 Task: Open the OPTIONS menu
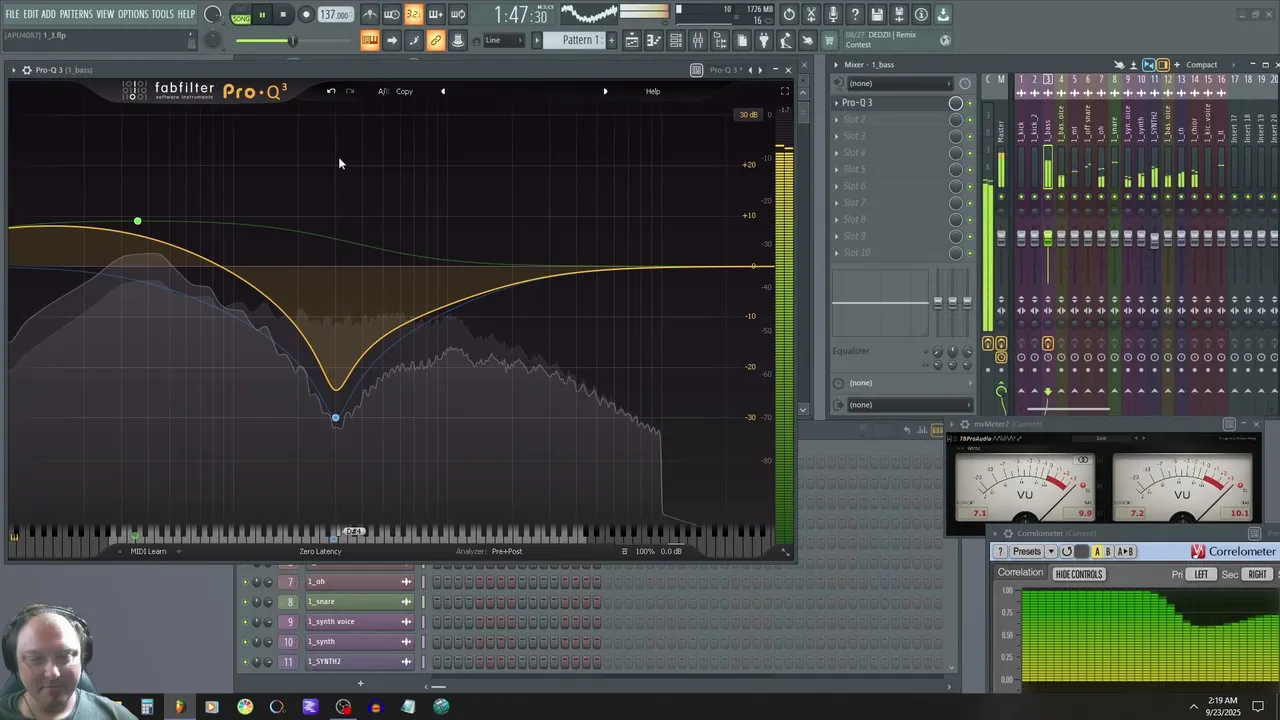(133, 14)
